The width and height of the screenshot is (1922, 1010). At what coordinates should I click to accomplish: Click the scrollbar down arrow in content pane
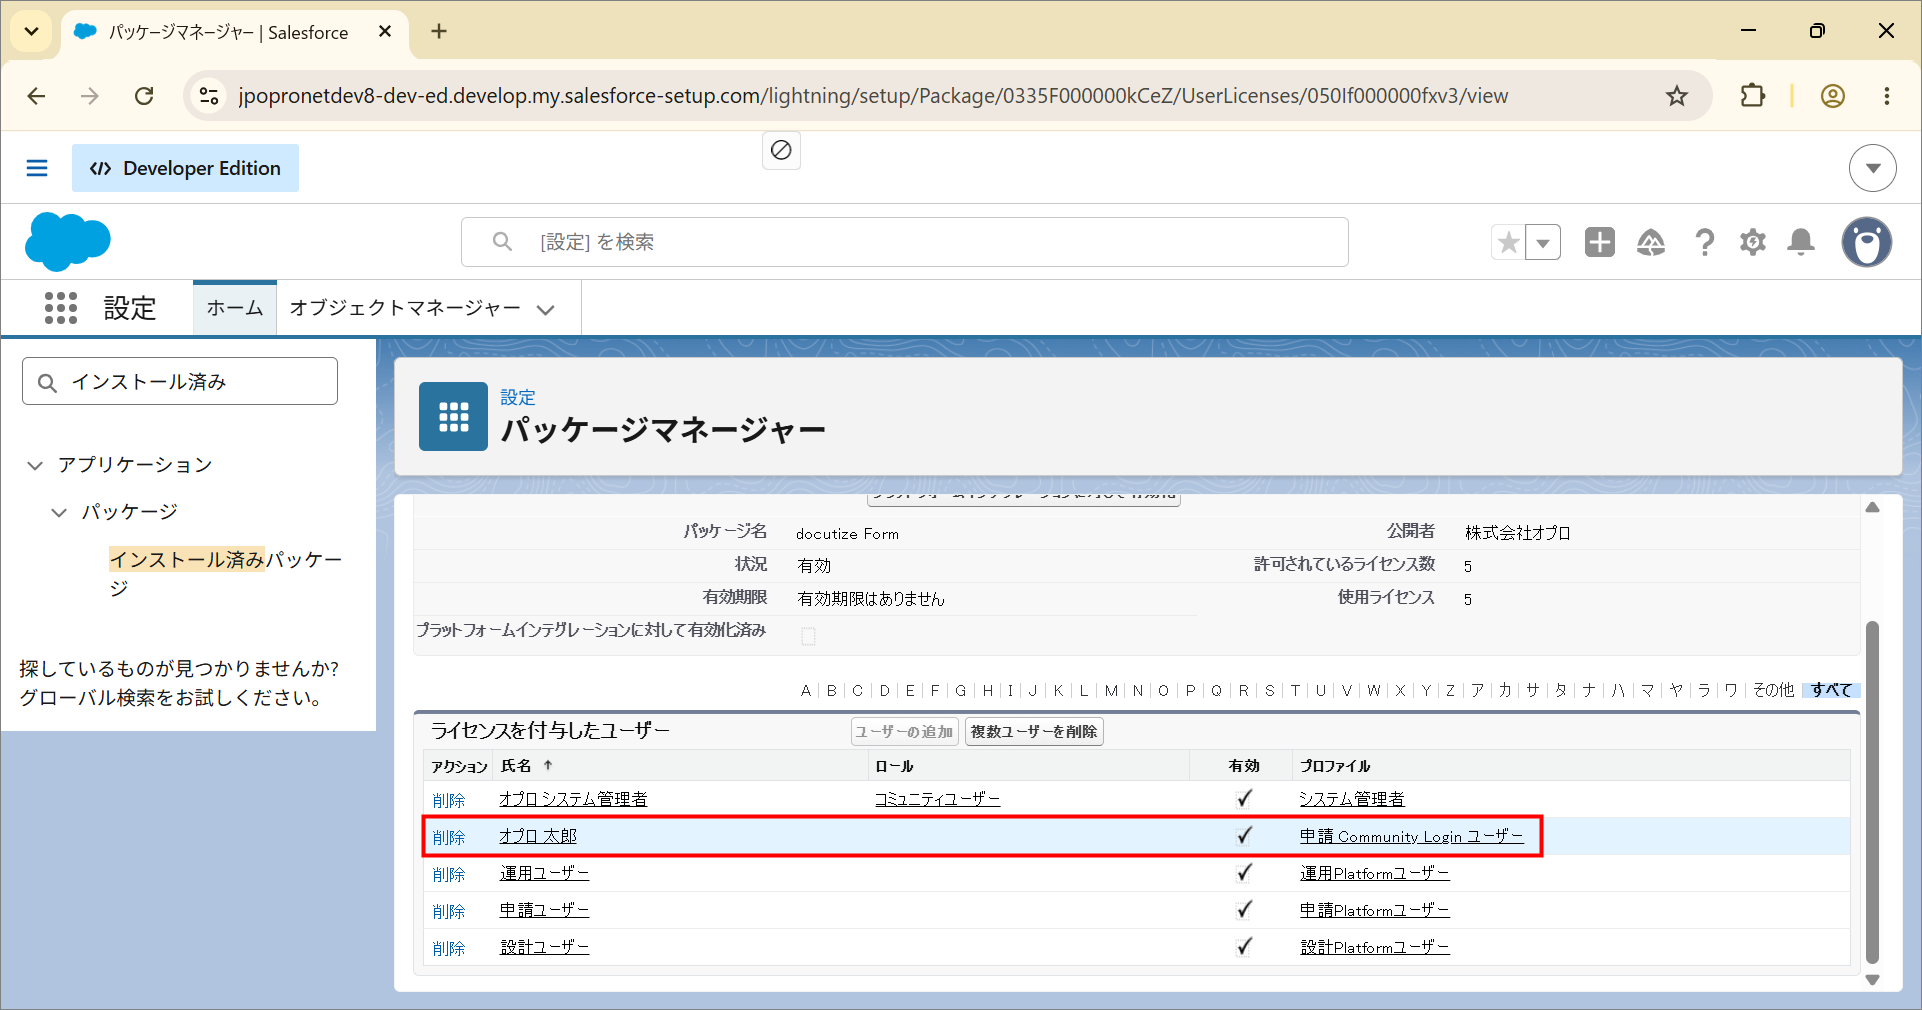[1873, 980]
